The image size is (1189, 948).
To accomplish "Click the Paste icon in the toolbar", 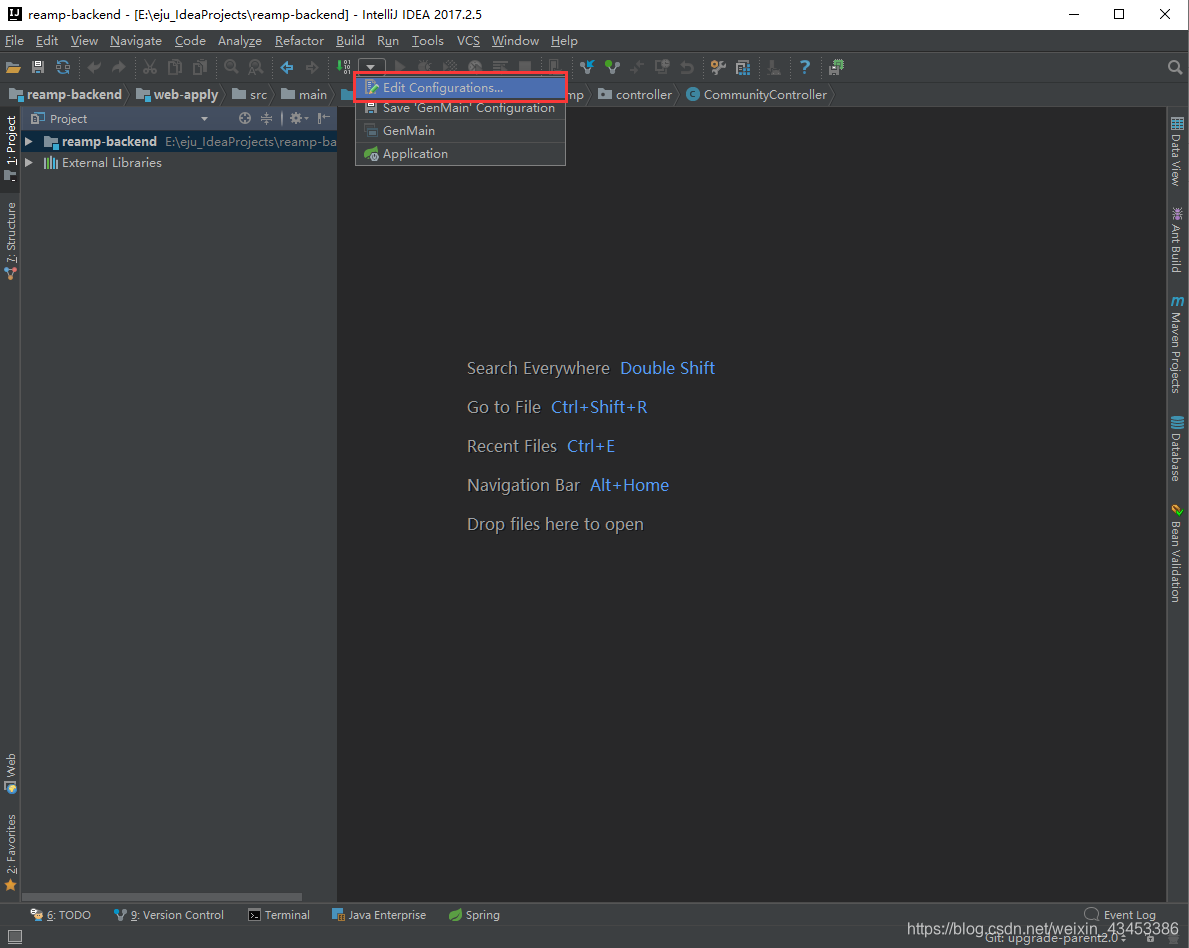I will [x=199, y=67].
